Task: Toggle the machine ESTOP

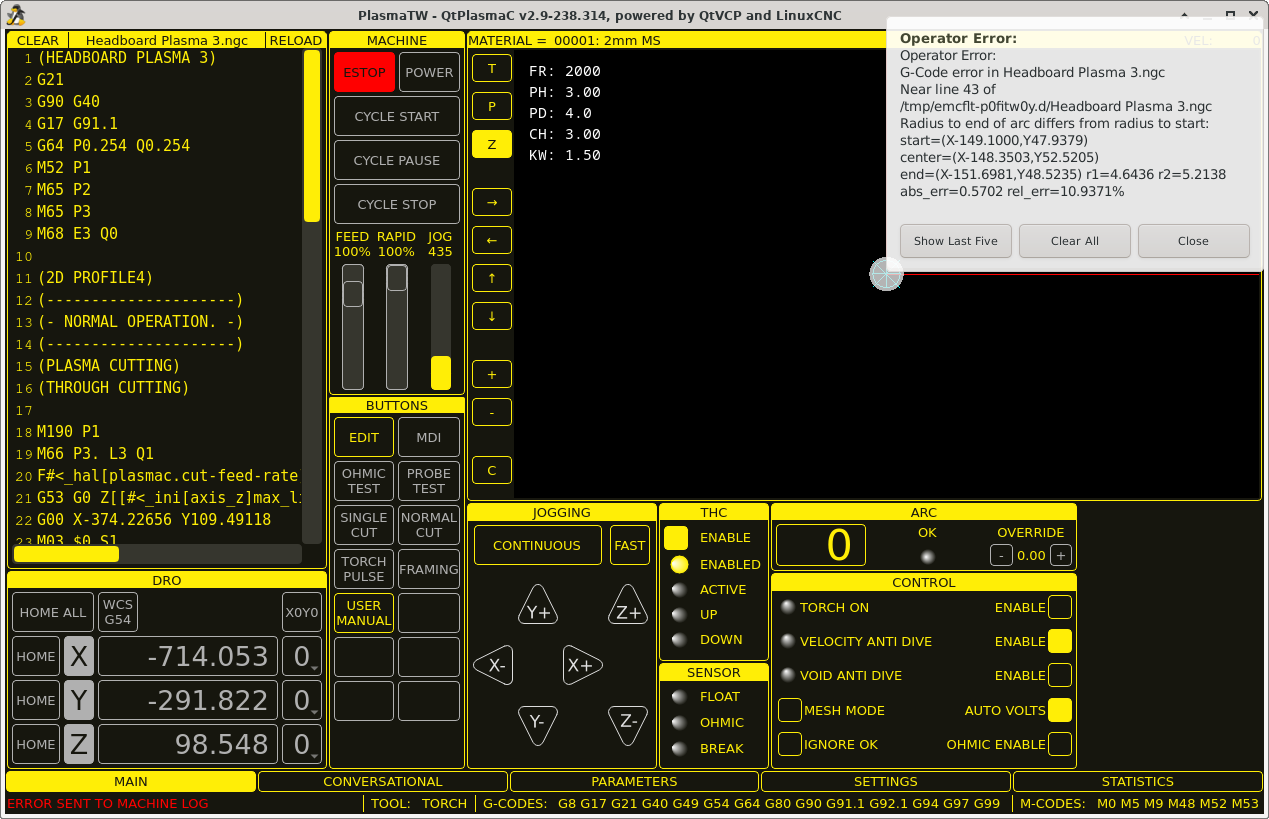Action: click(x=365, y=72)
